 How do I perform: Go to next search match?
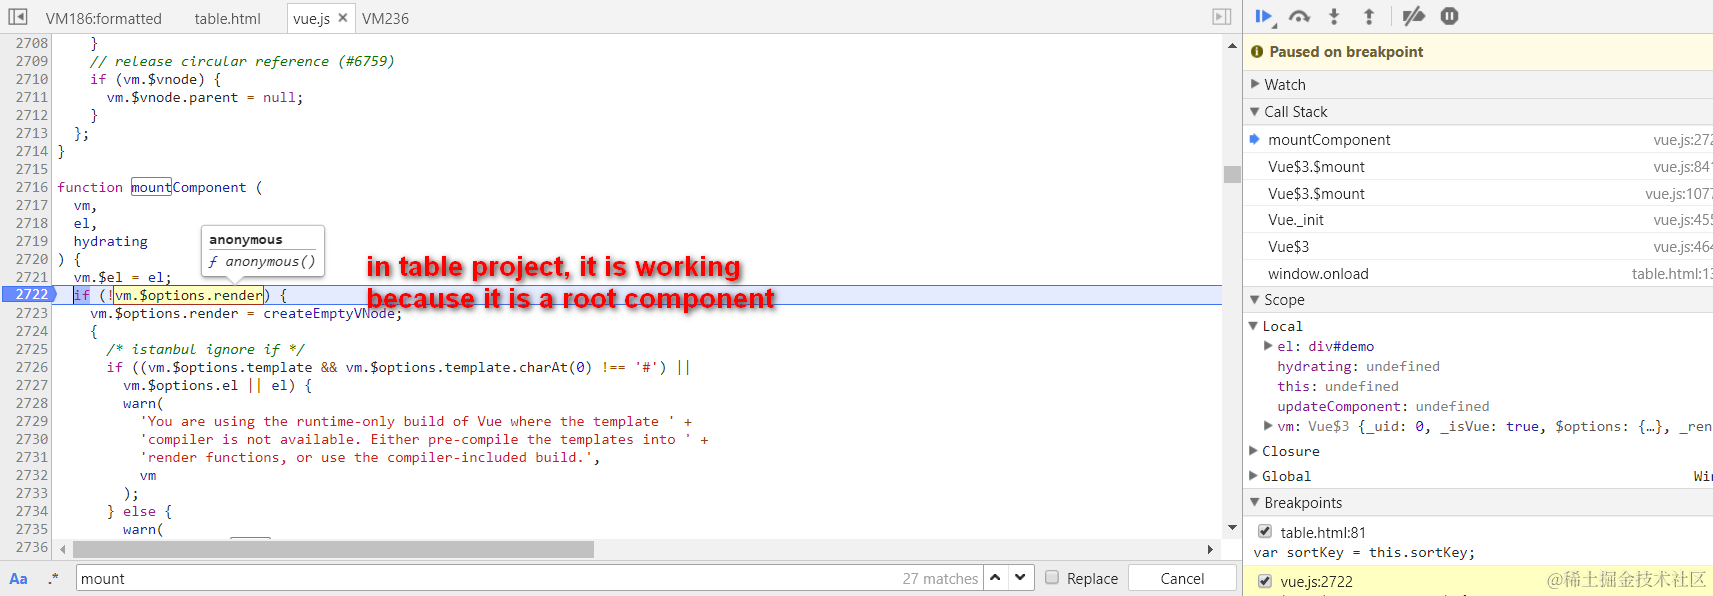point(1020,578)
